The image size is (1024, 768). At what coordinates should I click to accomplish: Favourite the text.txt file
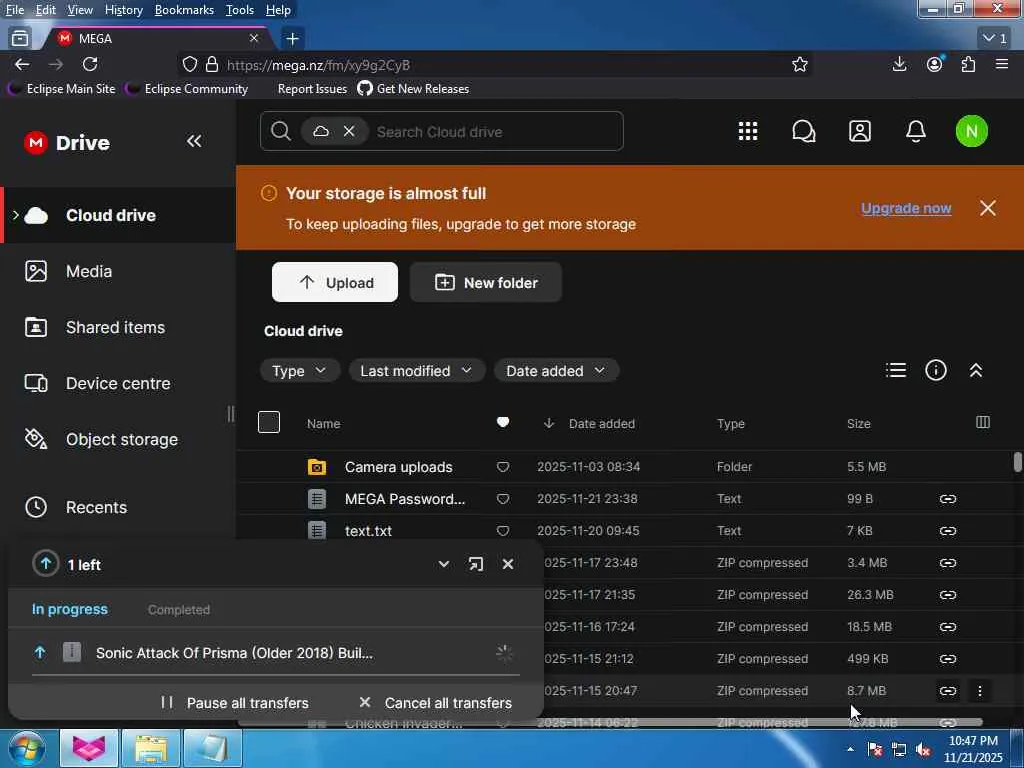(502, 531)
